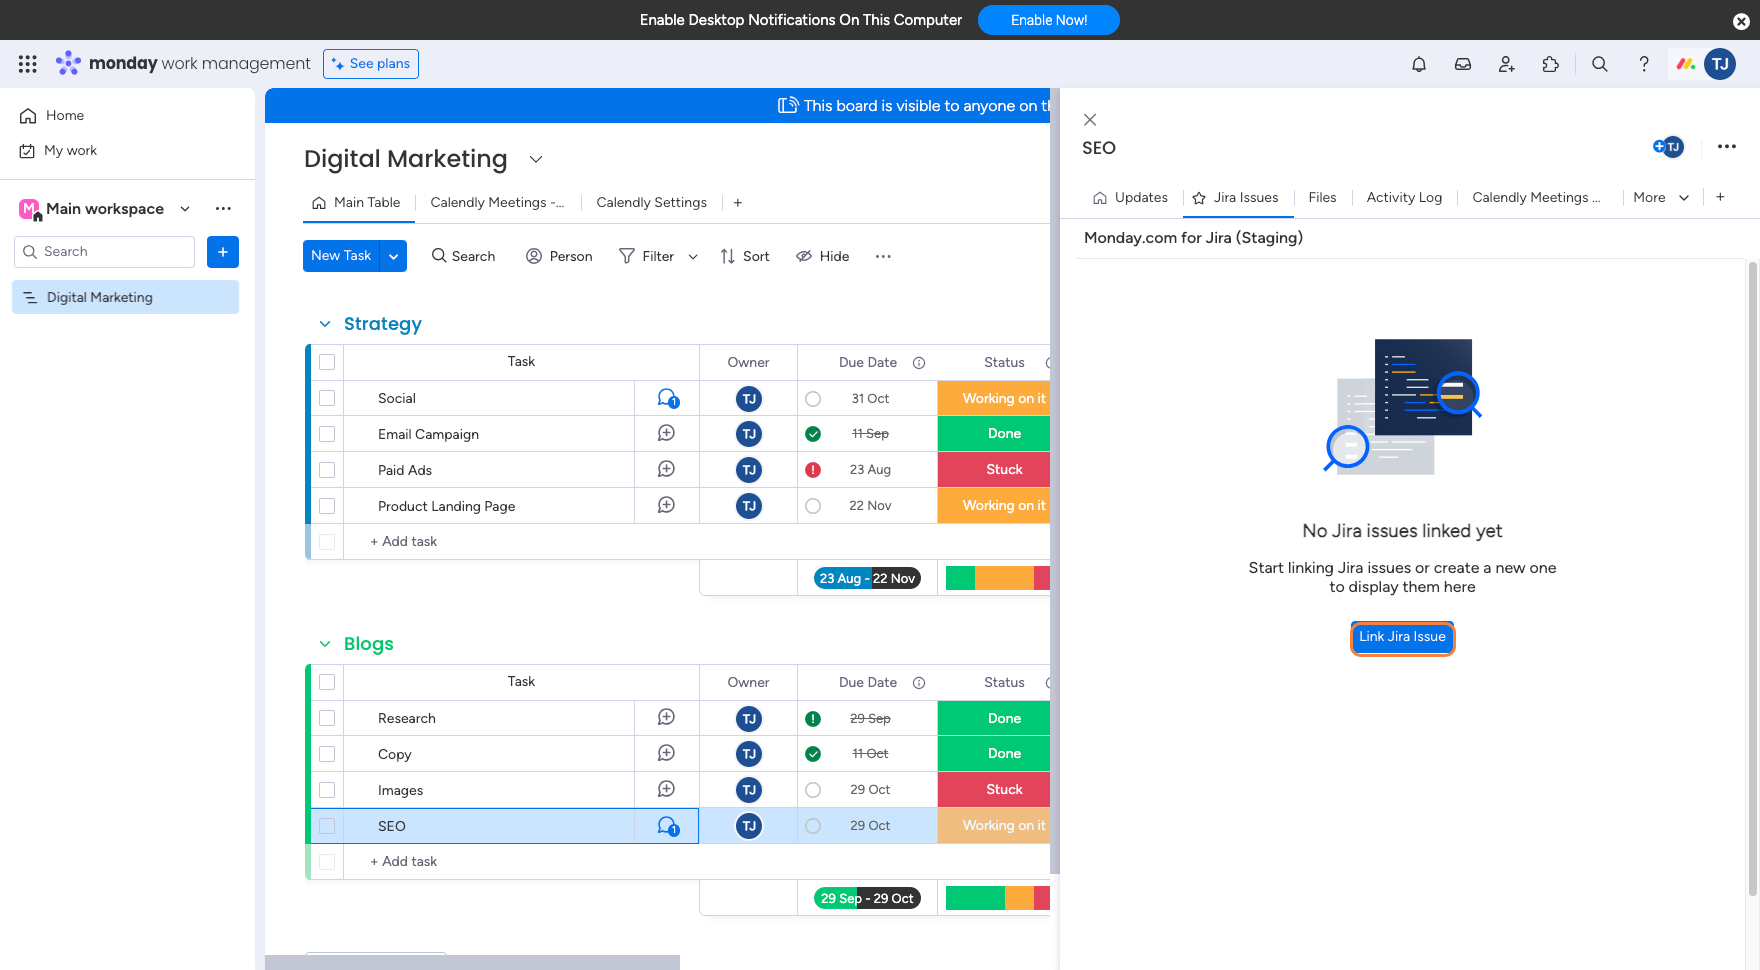Open the notifications bell icon
Screen dimensions: 1760x970
click(1418, 64)
